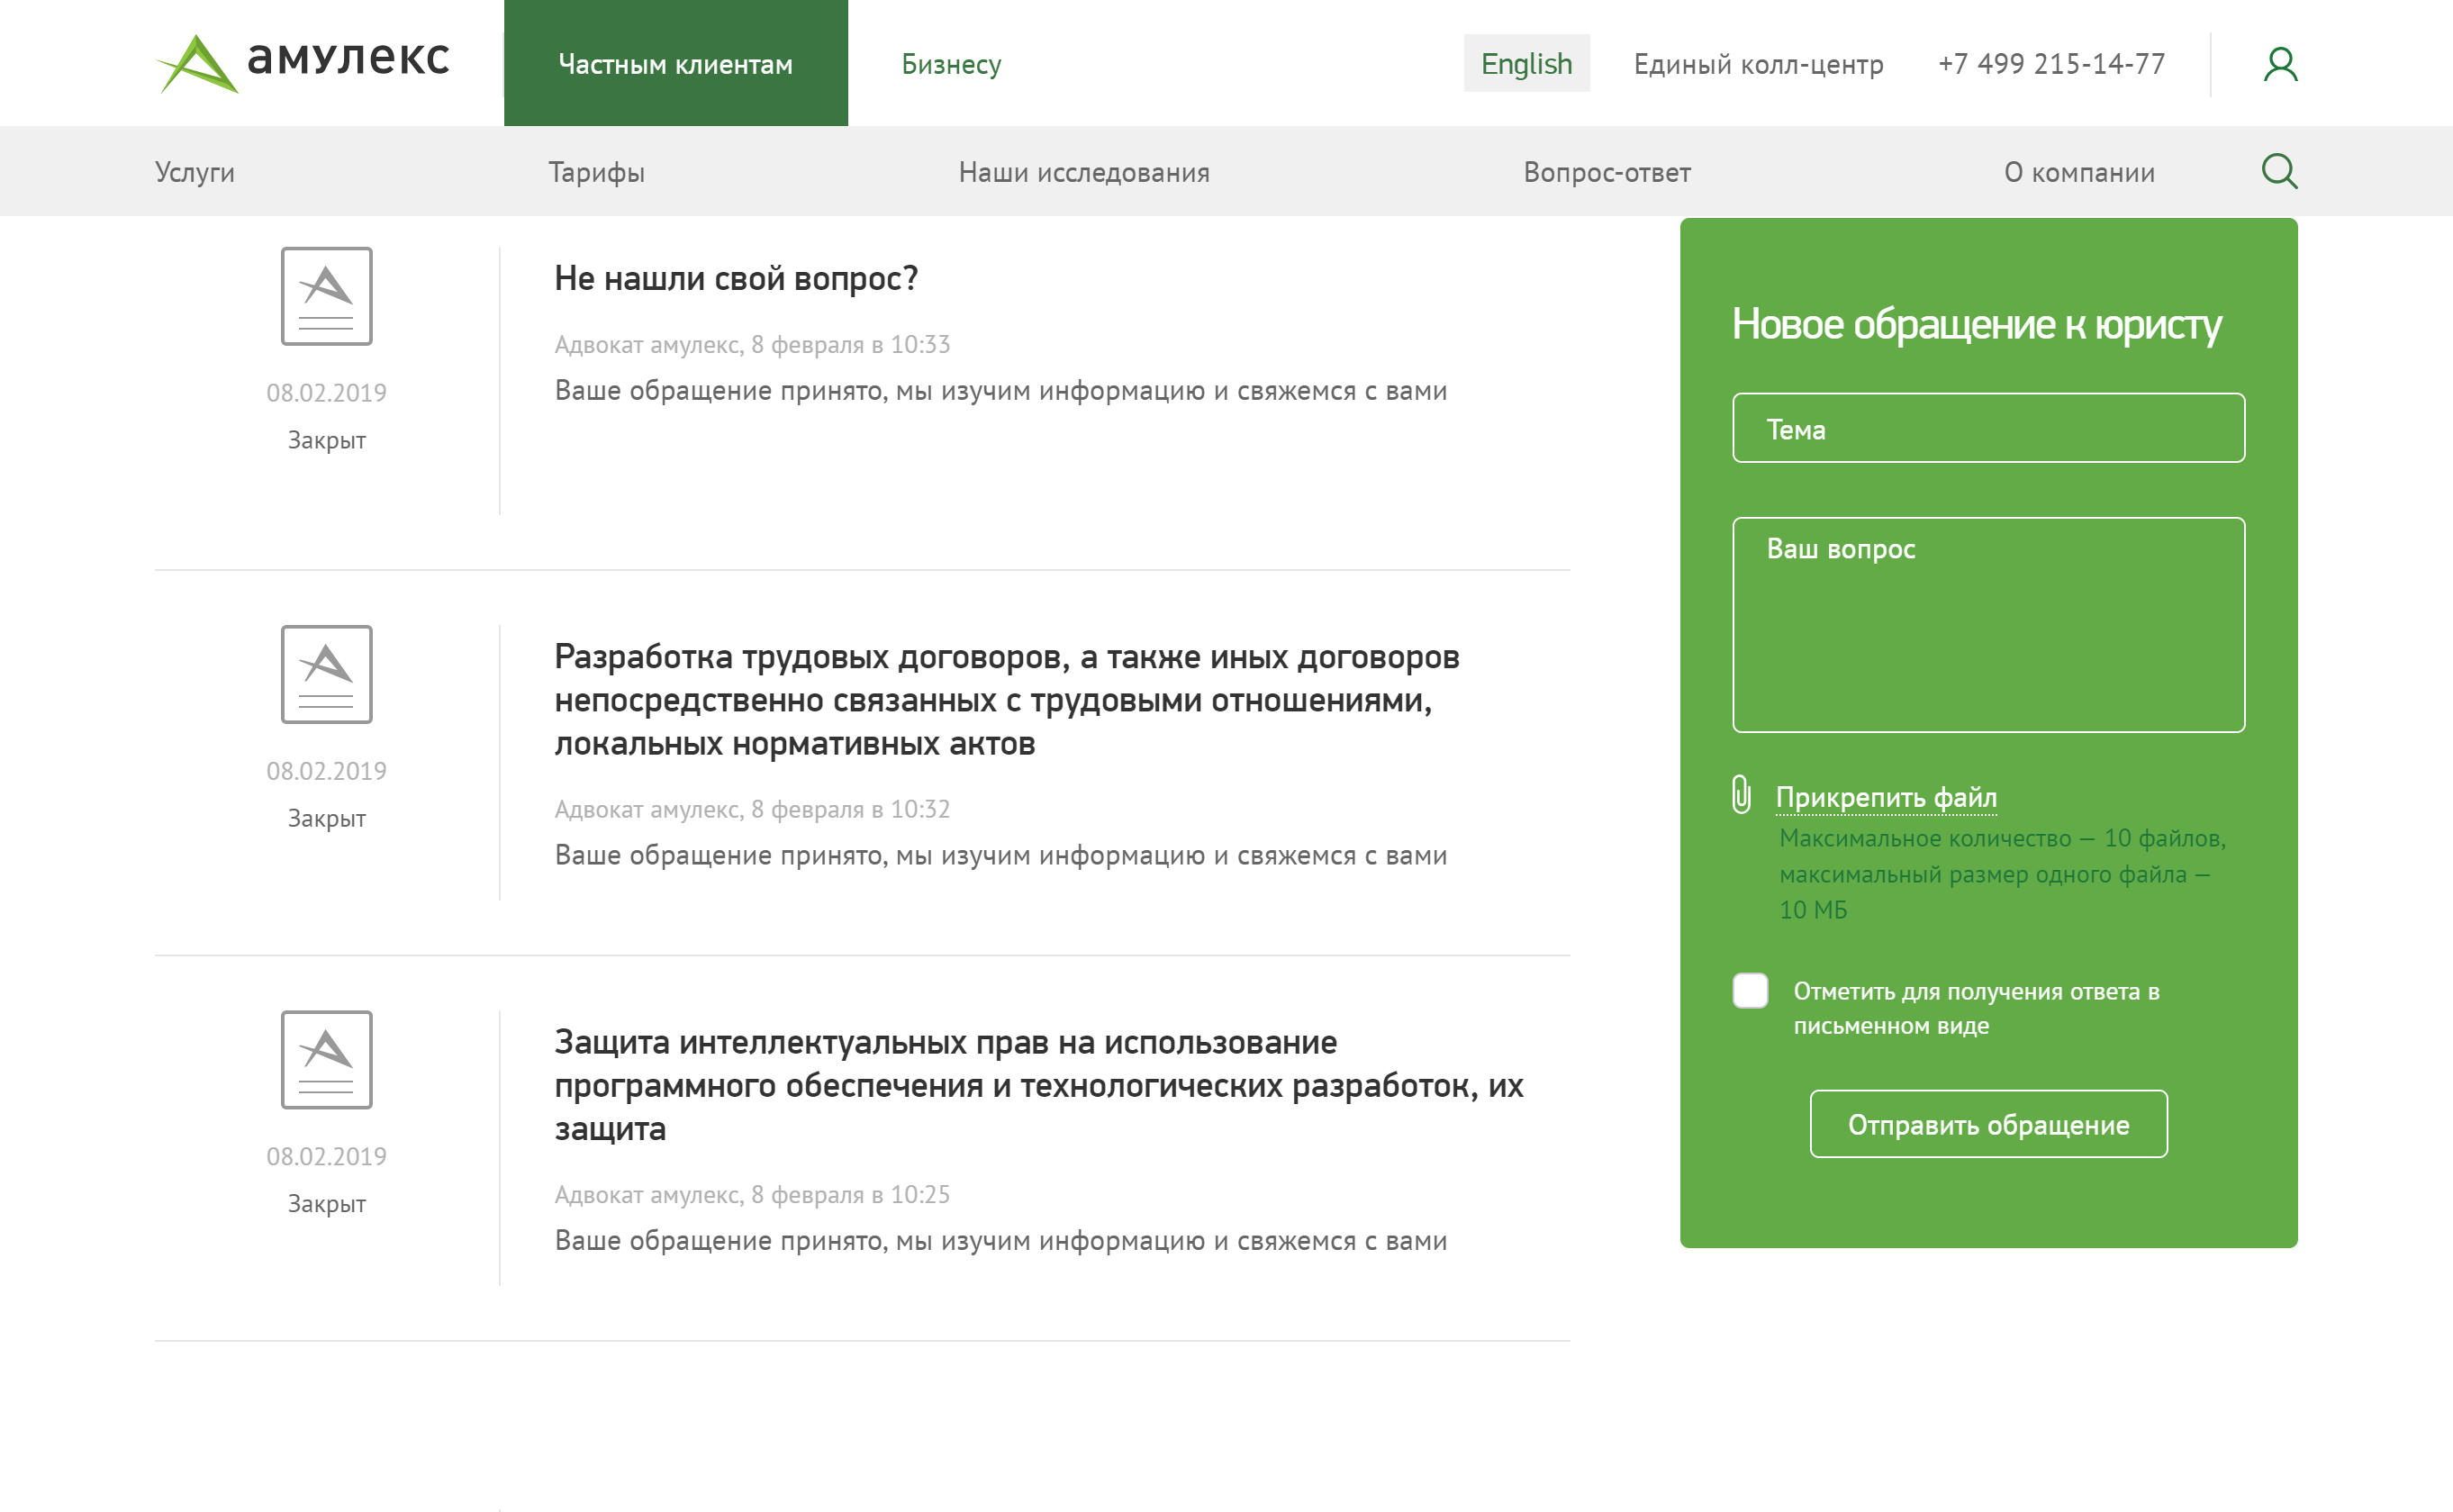Open the 'Вопрос-ответ' section
Viewport: 2453px width, 1512px height.
coord(1607,172)
